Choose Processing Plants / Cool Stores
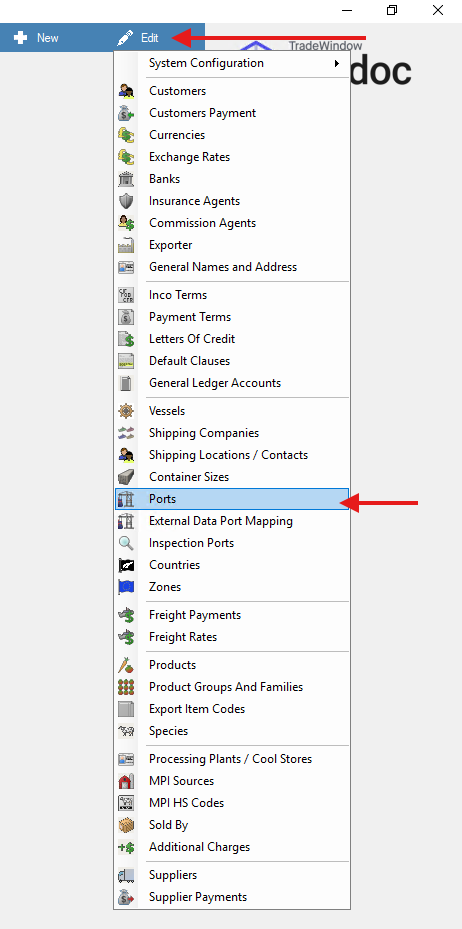 pyautogui.click(x=231, y=759)
